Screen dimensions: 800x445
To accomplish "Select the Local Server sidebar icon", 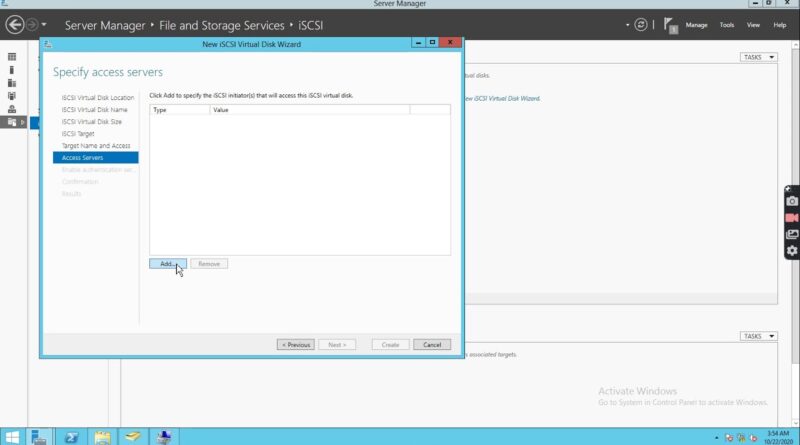I will coord(12,70).
